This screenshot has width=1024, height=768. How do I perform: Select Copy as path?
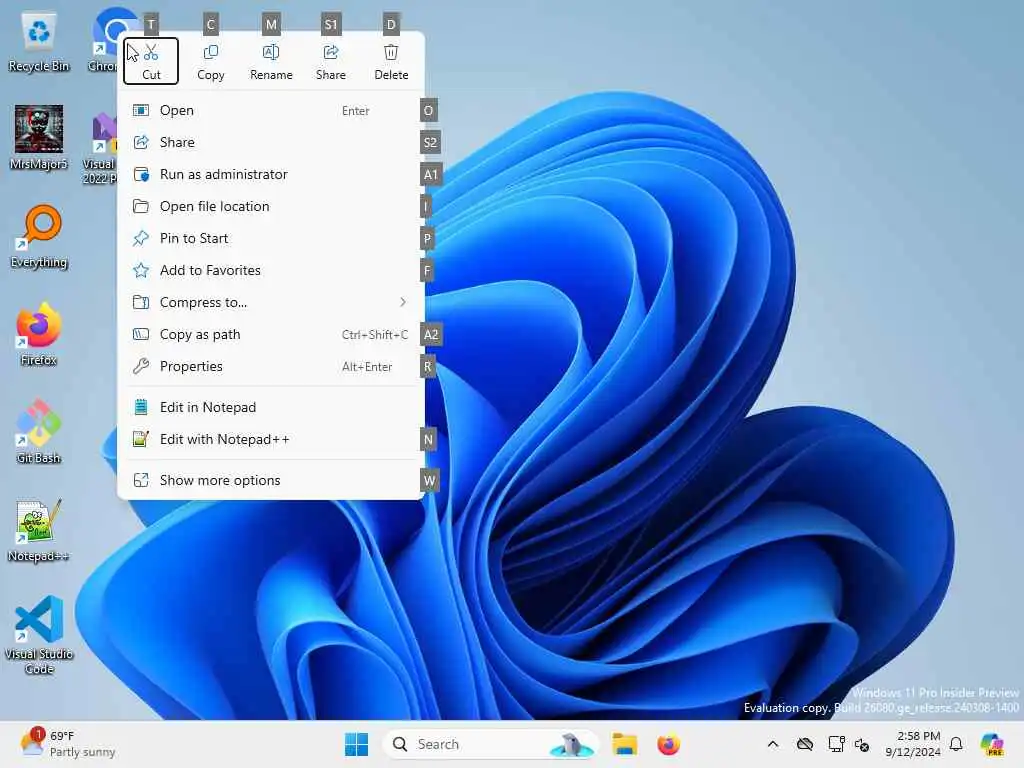(x=271, y=334)
